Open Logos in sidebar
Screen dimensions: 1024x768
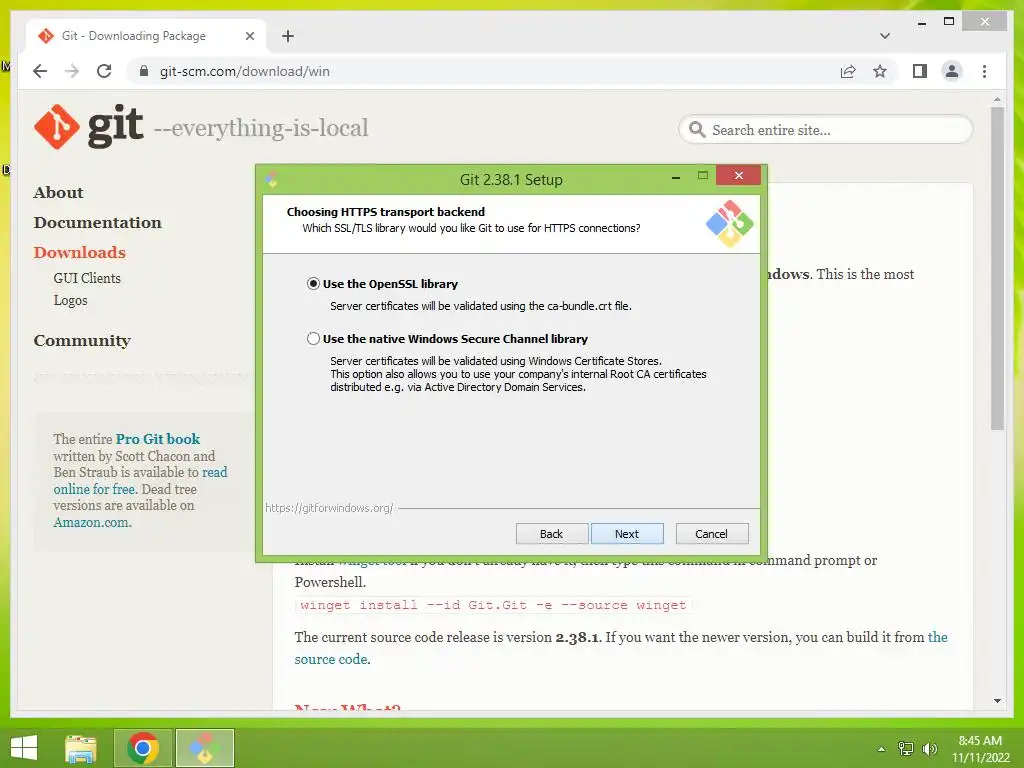coord(71,300)
